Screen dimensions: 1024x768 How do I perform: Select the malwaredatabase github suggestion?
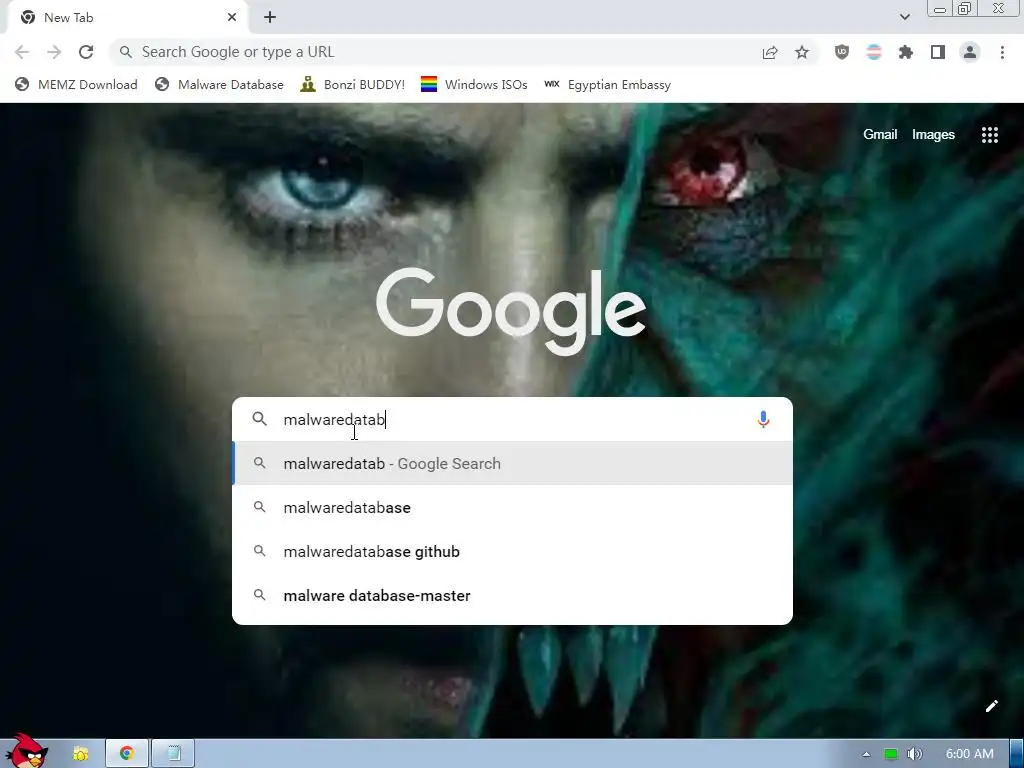tap(513, 552)
